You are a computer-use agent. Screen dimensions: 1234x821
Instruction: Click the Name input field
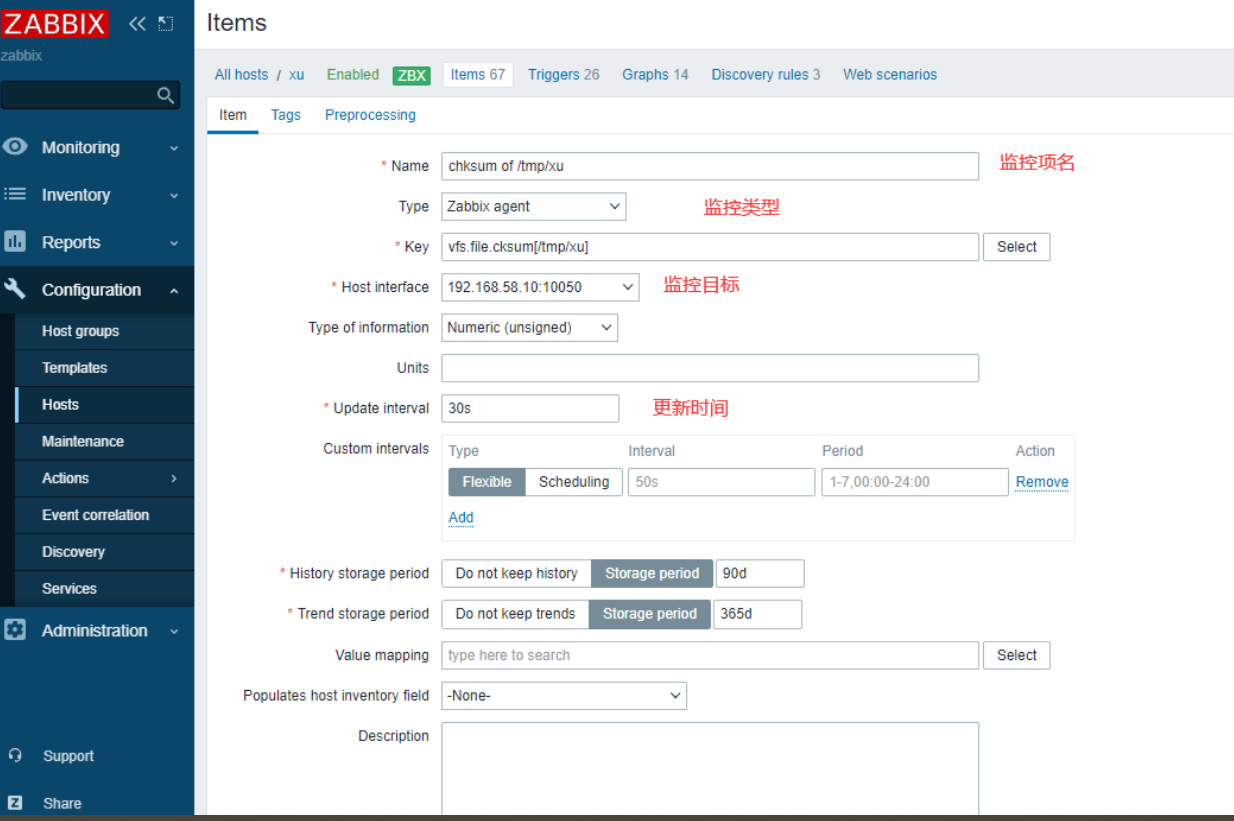point(710,166)
